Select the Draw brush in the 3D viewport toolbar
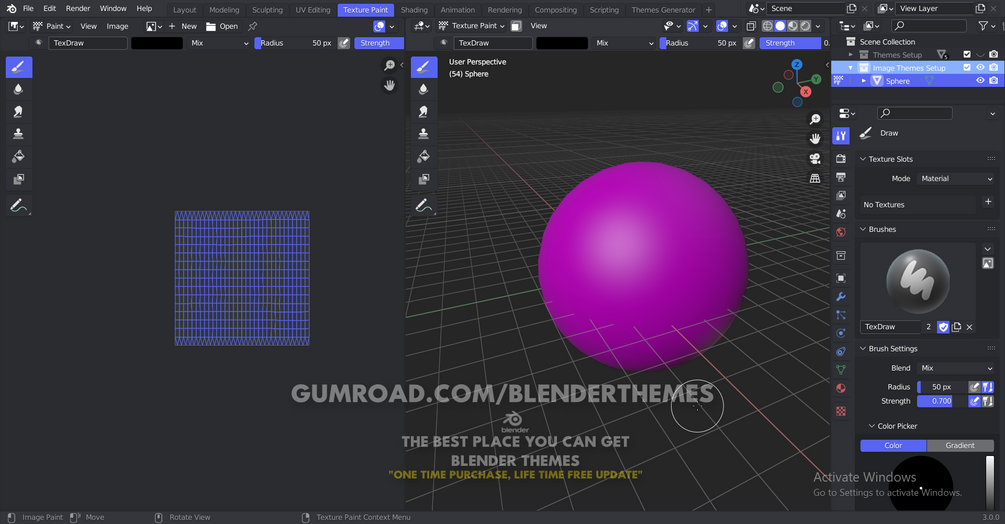Screen dimensions: 1005x524 pyautogui.click(x=424, y=67)
